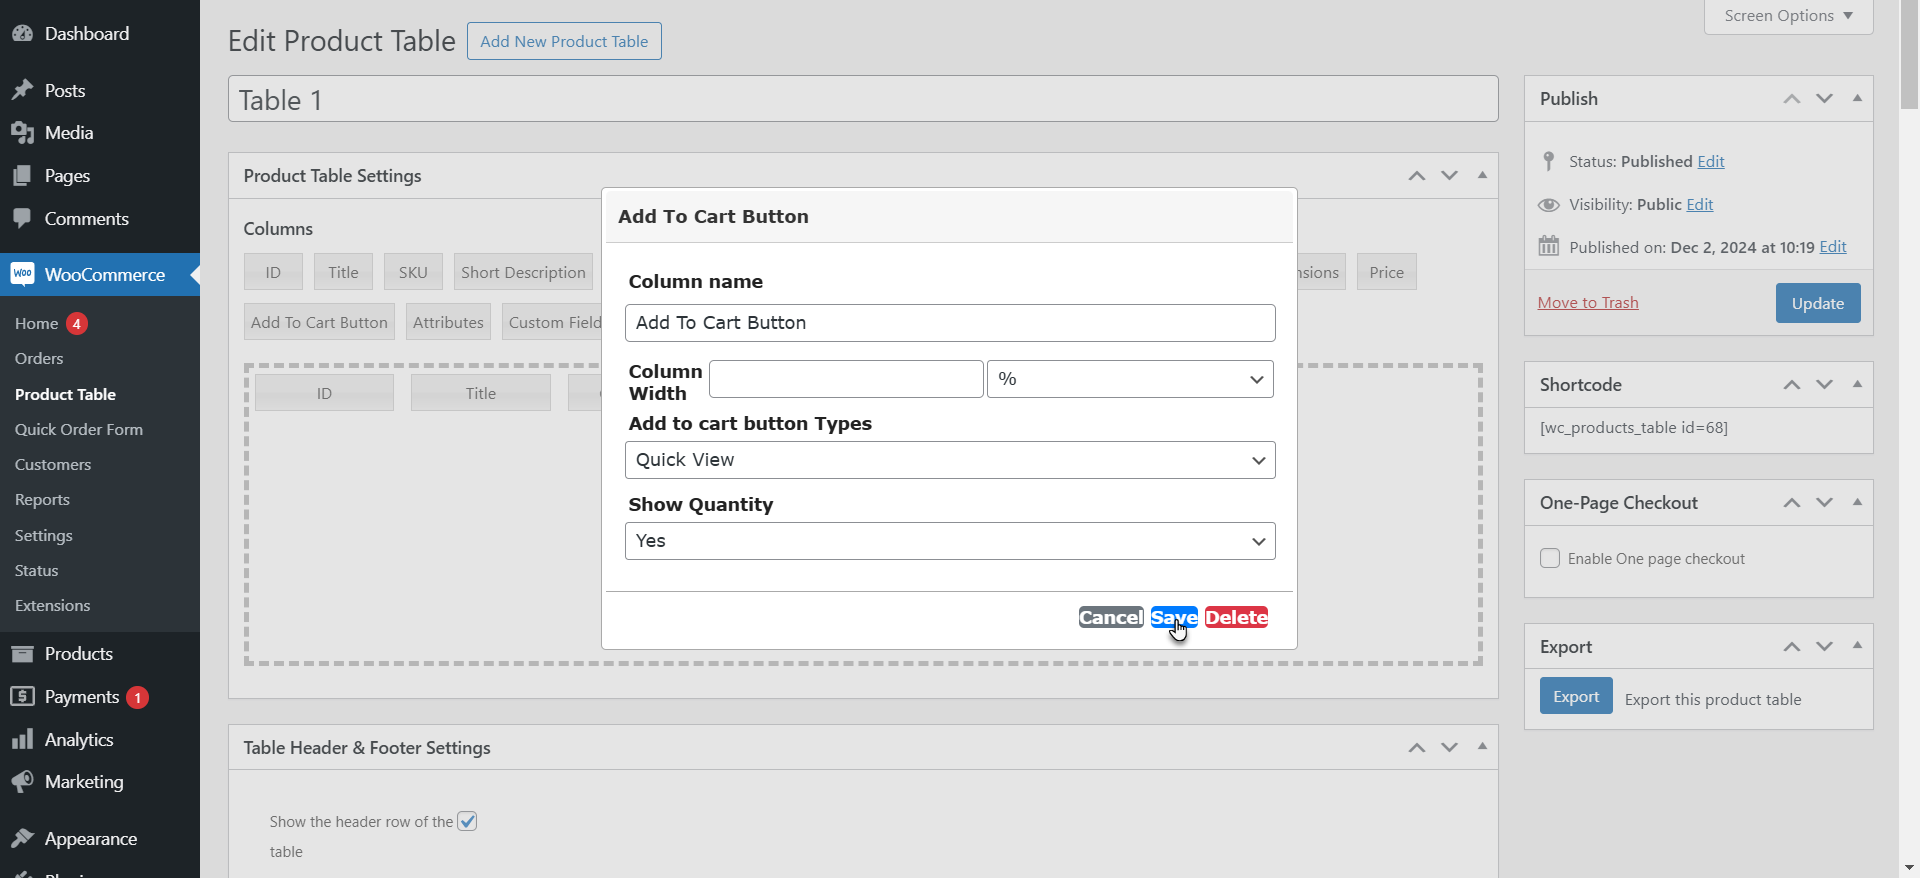This screenshot has height=878, width=1920.
Task: Click the Column name text field
Action: 950,323
